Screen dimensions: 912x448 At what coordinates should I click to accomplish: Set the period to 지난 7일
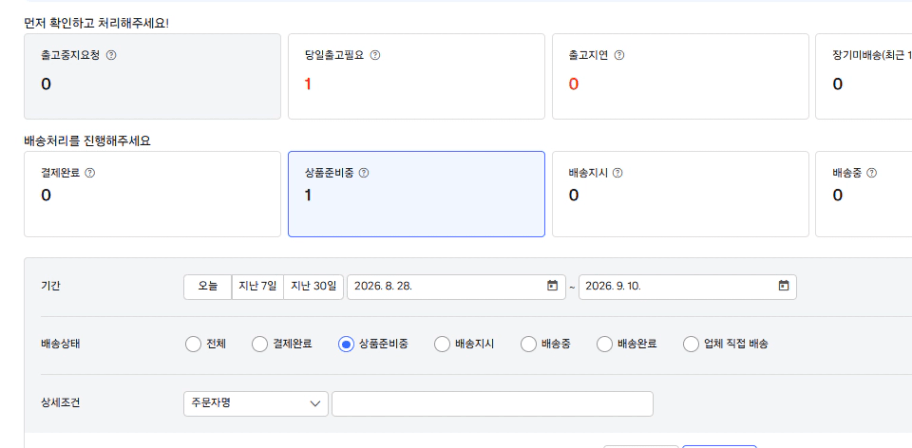(x=258, y=287)
